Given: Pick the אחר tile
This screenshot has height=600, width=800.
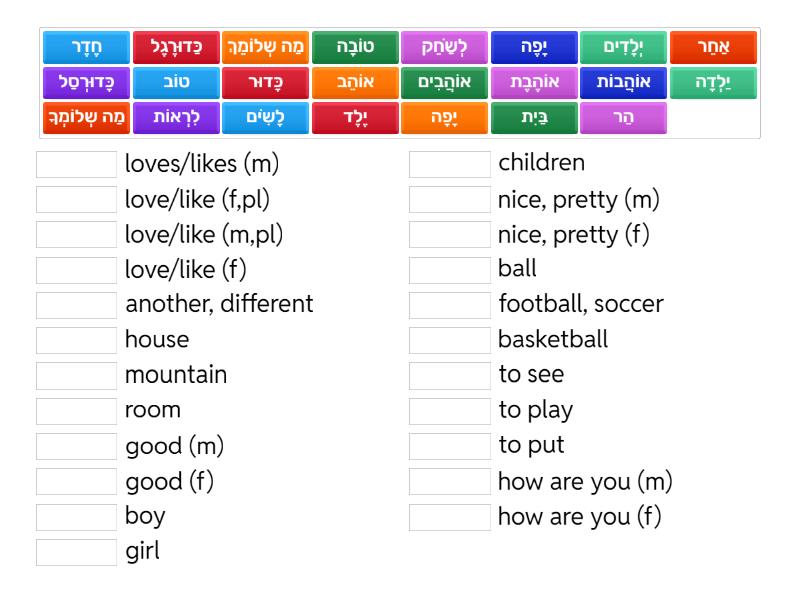Looking at the screenshot, I should coord(713,47).
